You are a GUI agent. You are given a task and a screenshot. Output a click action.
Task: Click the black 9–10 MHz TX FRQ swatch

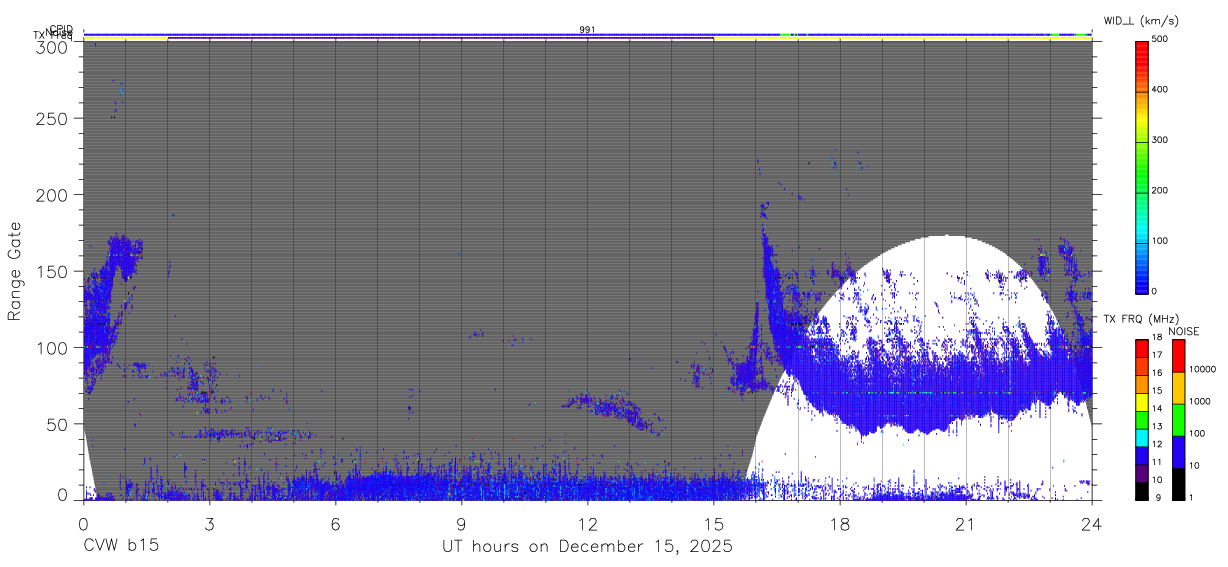(x=1141, y=490)
